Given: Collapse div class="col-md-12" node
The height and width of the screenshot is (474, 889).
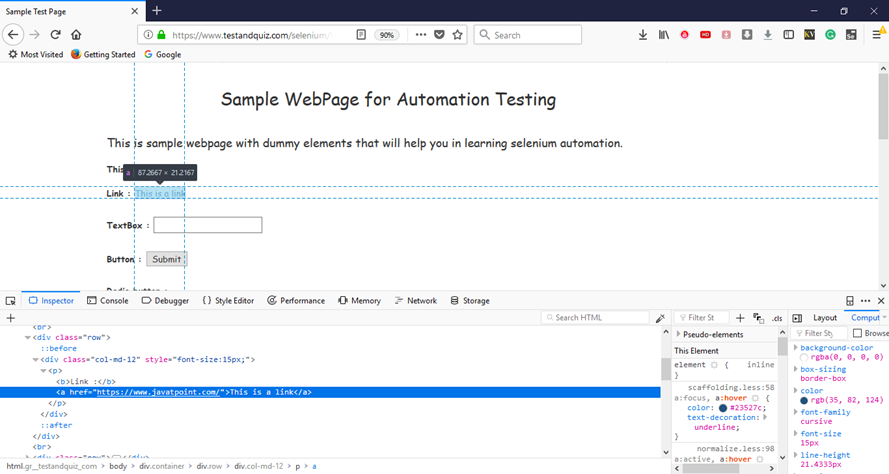Looking at the screenshot, I should (35, 359).
